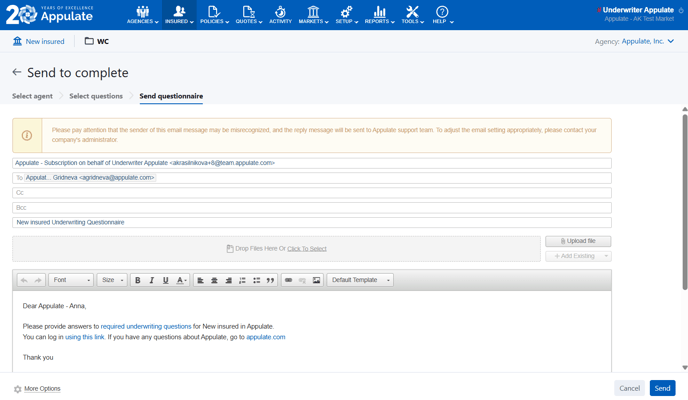Click the Send button

pos(663,388)
